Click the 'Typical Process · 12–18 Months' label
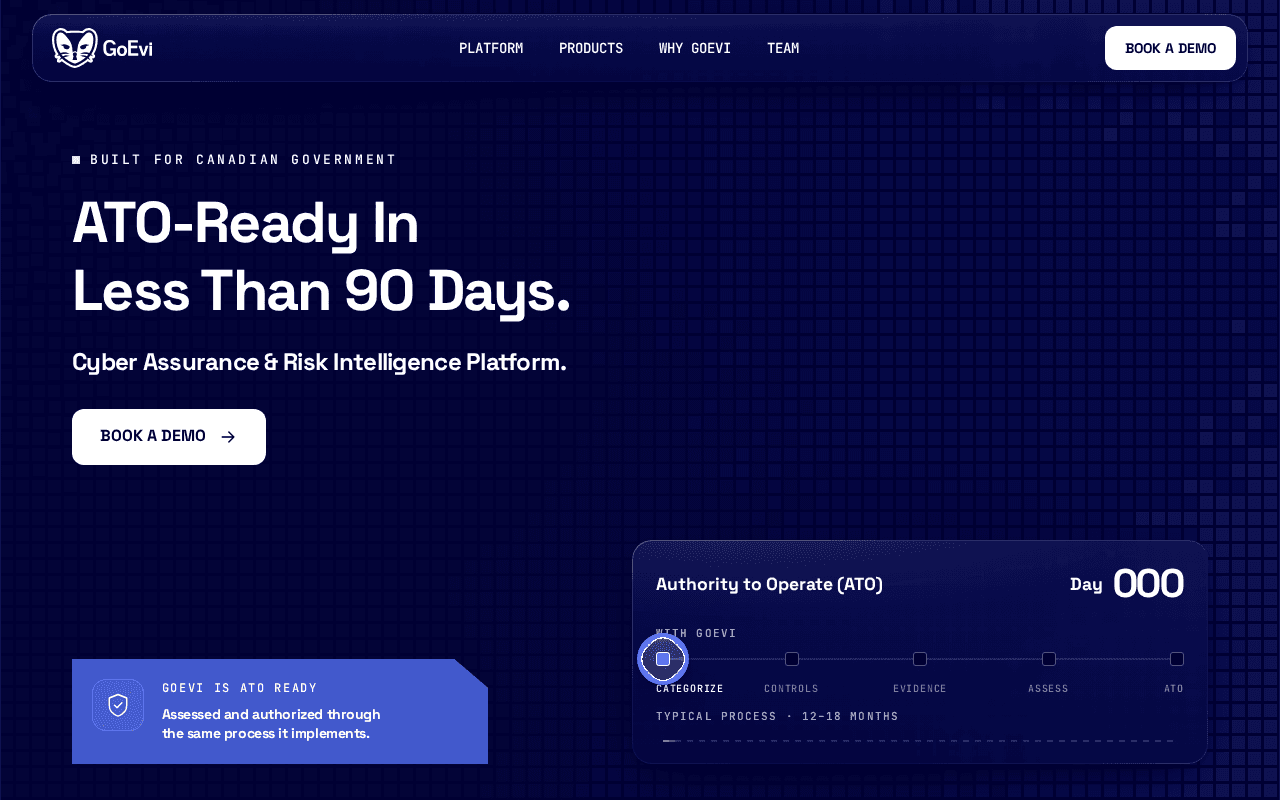 [777, 716]
